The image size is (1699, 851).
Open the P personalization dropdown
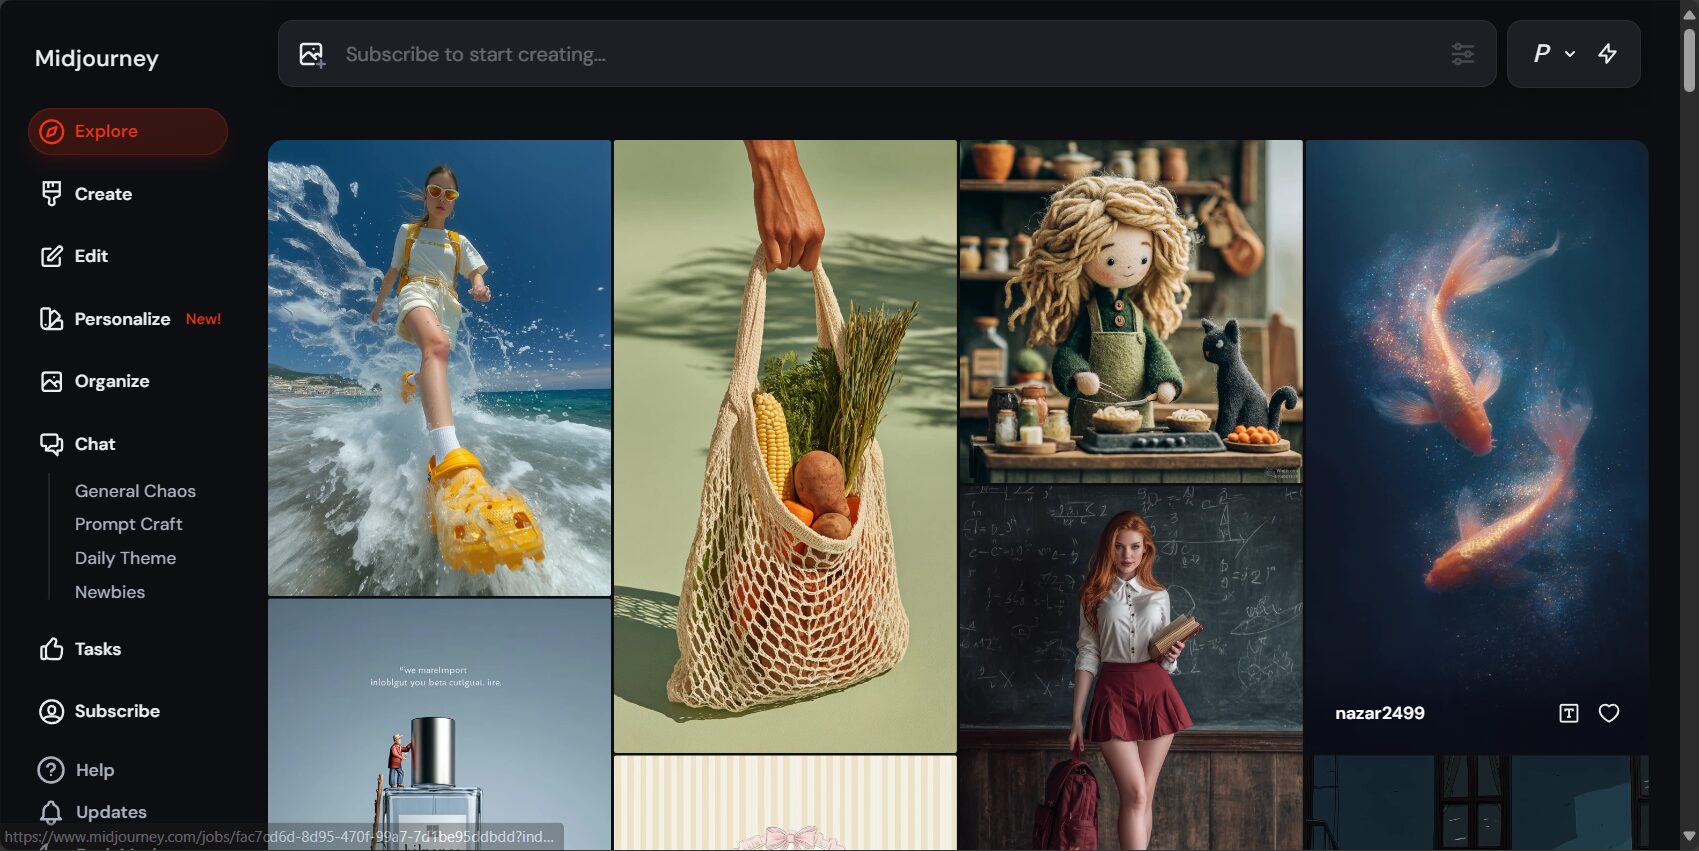[x=1554, y=54]
